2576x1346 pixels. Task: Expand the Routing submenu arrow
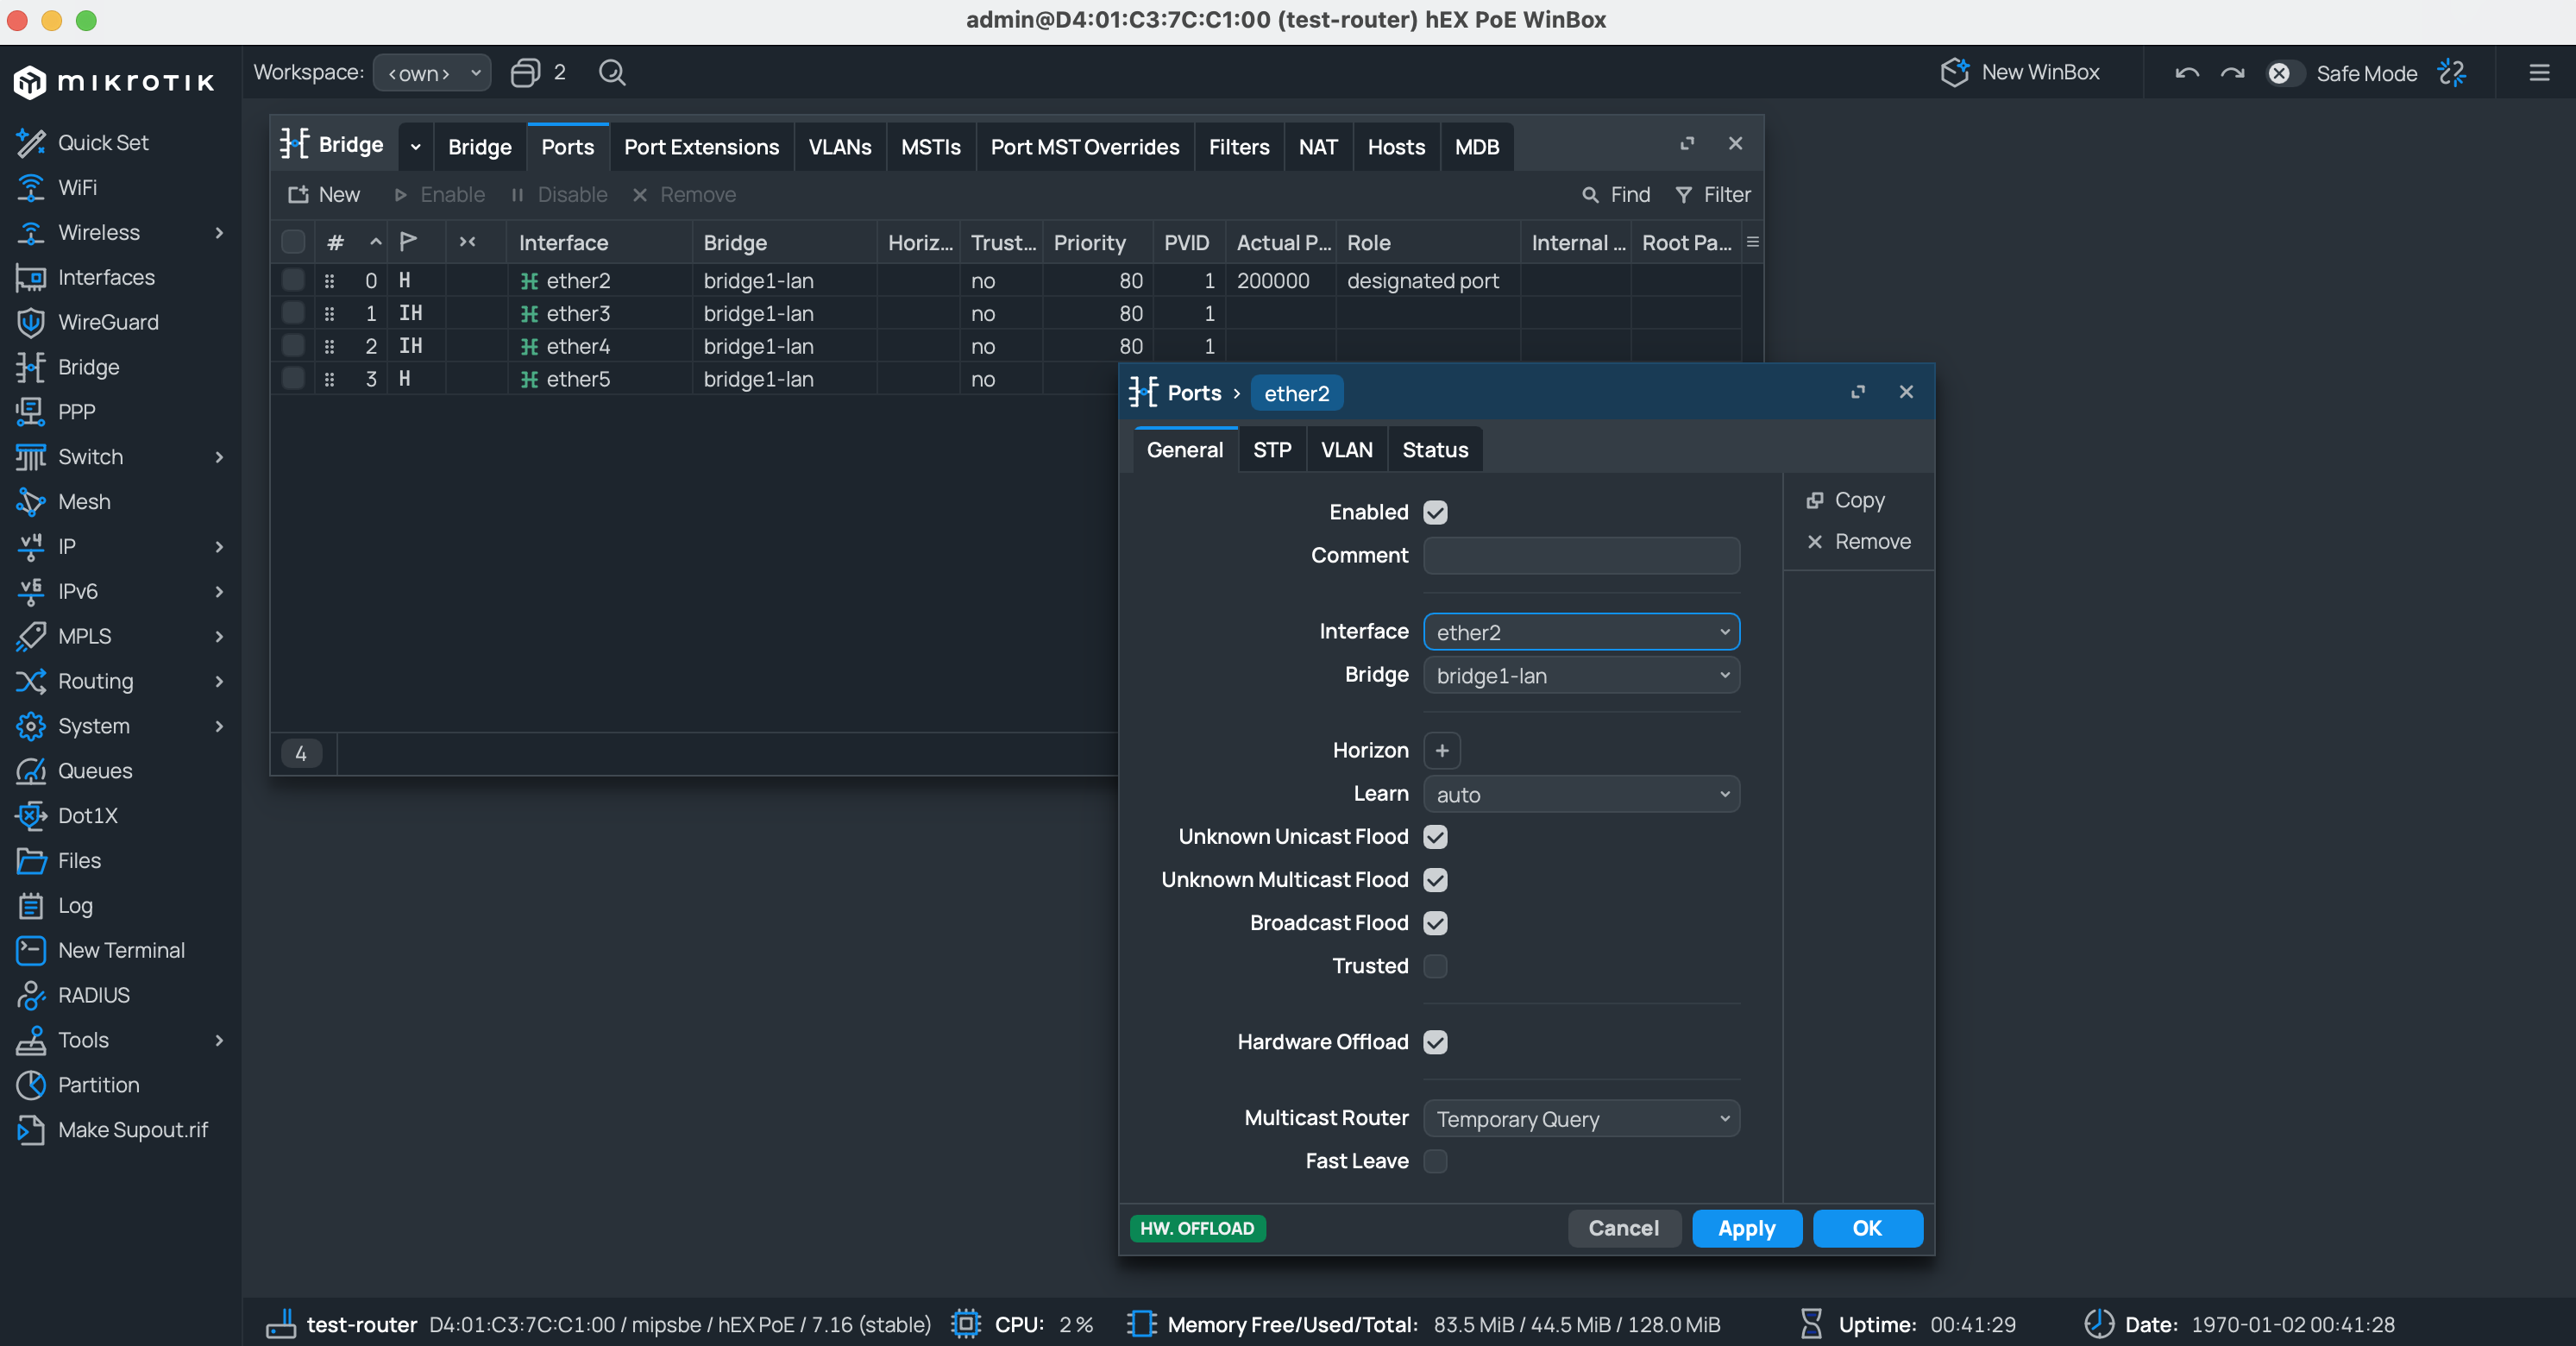tap(219, 681)
